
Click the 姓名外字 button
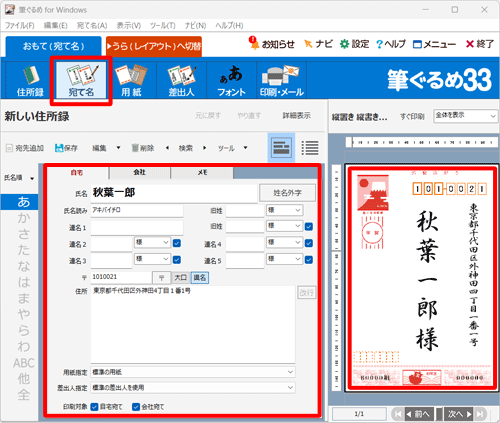click(287, 192)
